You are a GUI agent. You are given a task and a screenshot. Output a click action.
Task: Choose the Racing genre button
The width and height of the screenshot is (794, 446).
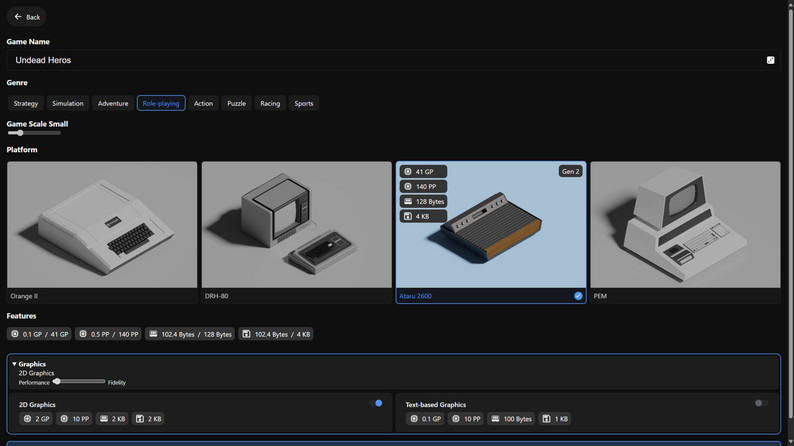click(270, 103)
